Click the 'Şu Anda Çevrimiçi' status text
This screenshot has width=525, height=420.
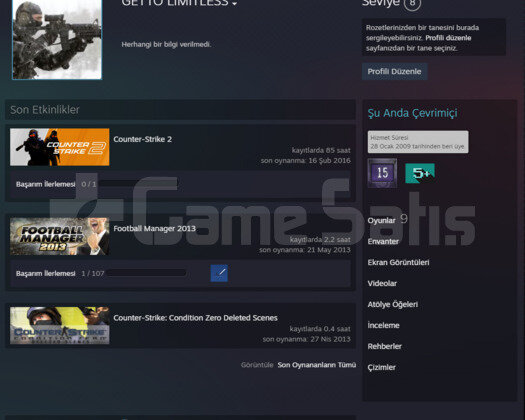tap(412, 113)
